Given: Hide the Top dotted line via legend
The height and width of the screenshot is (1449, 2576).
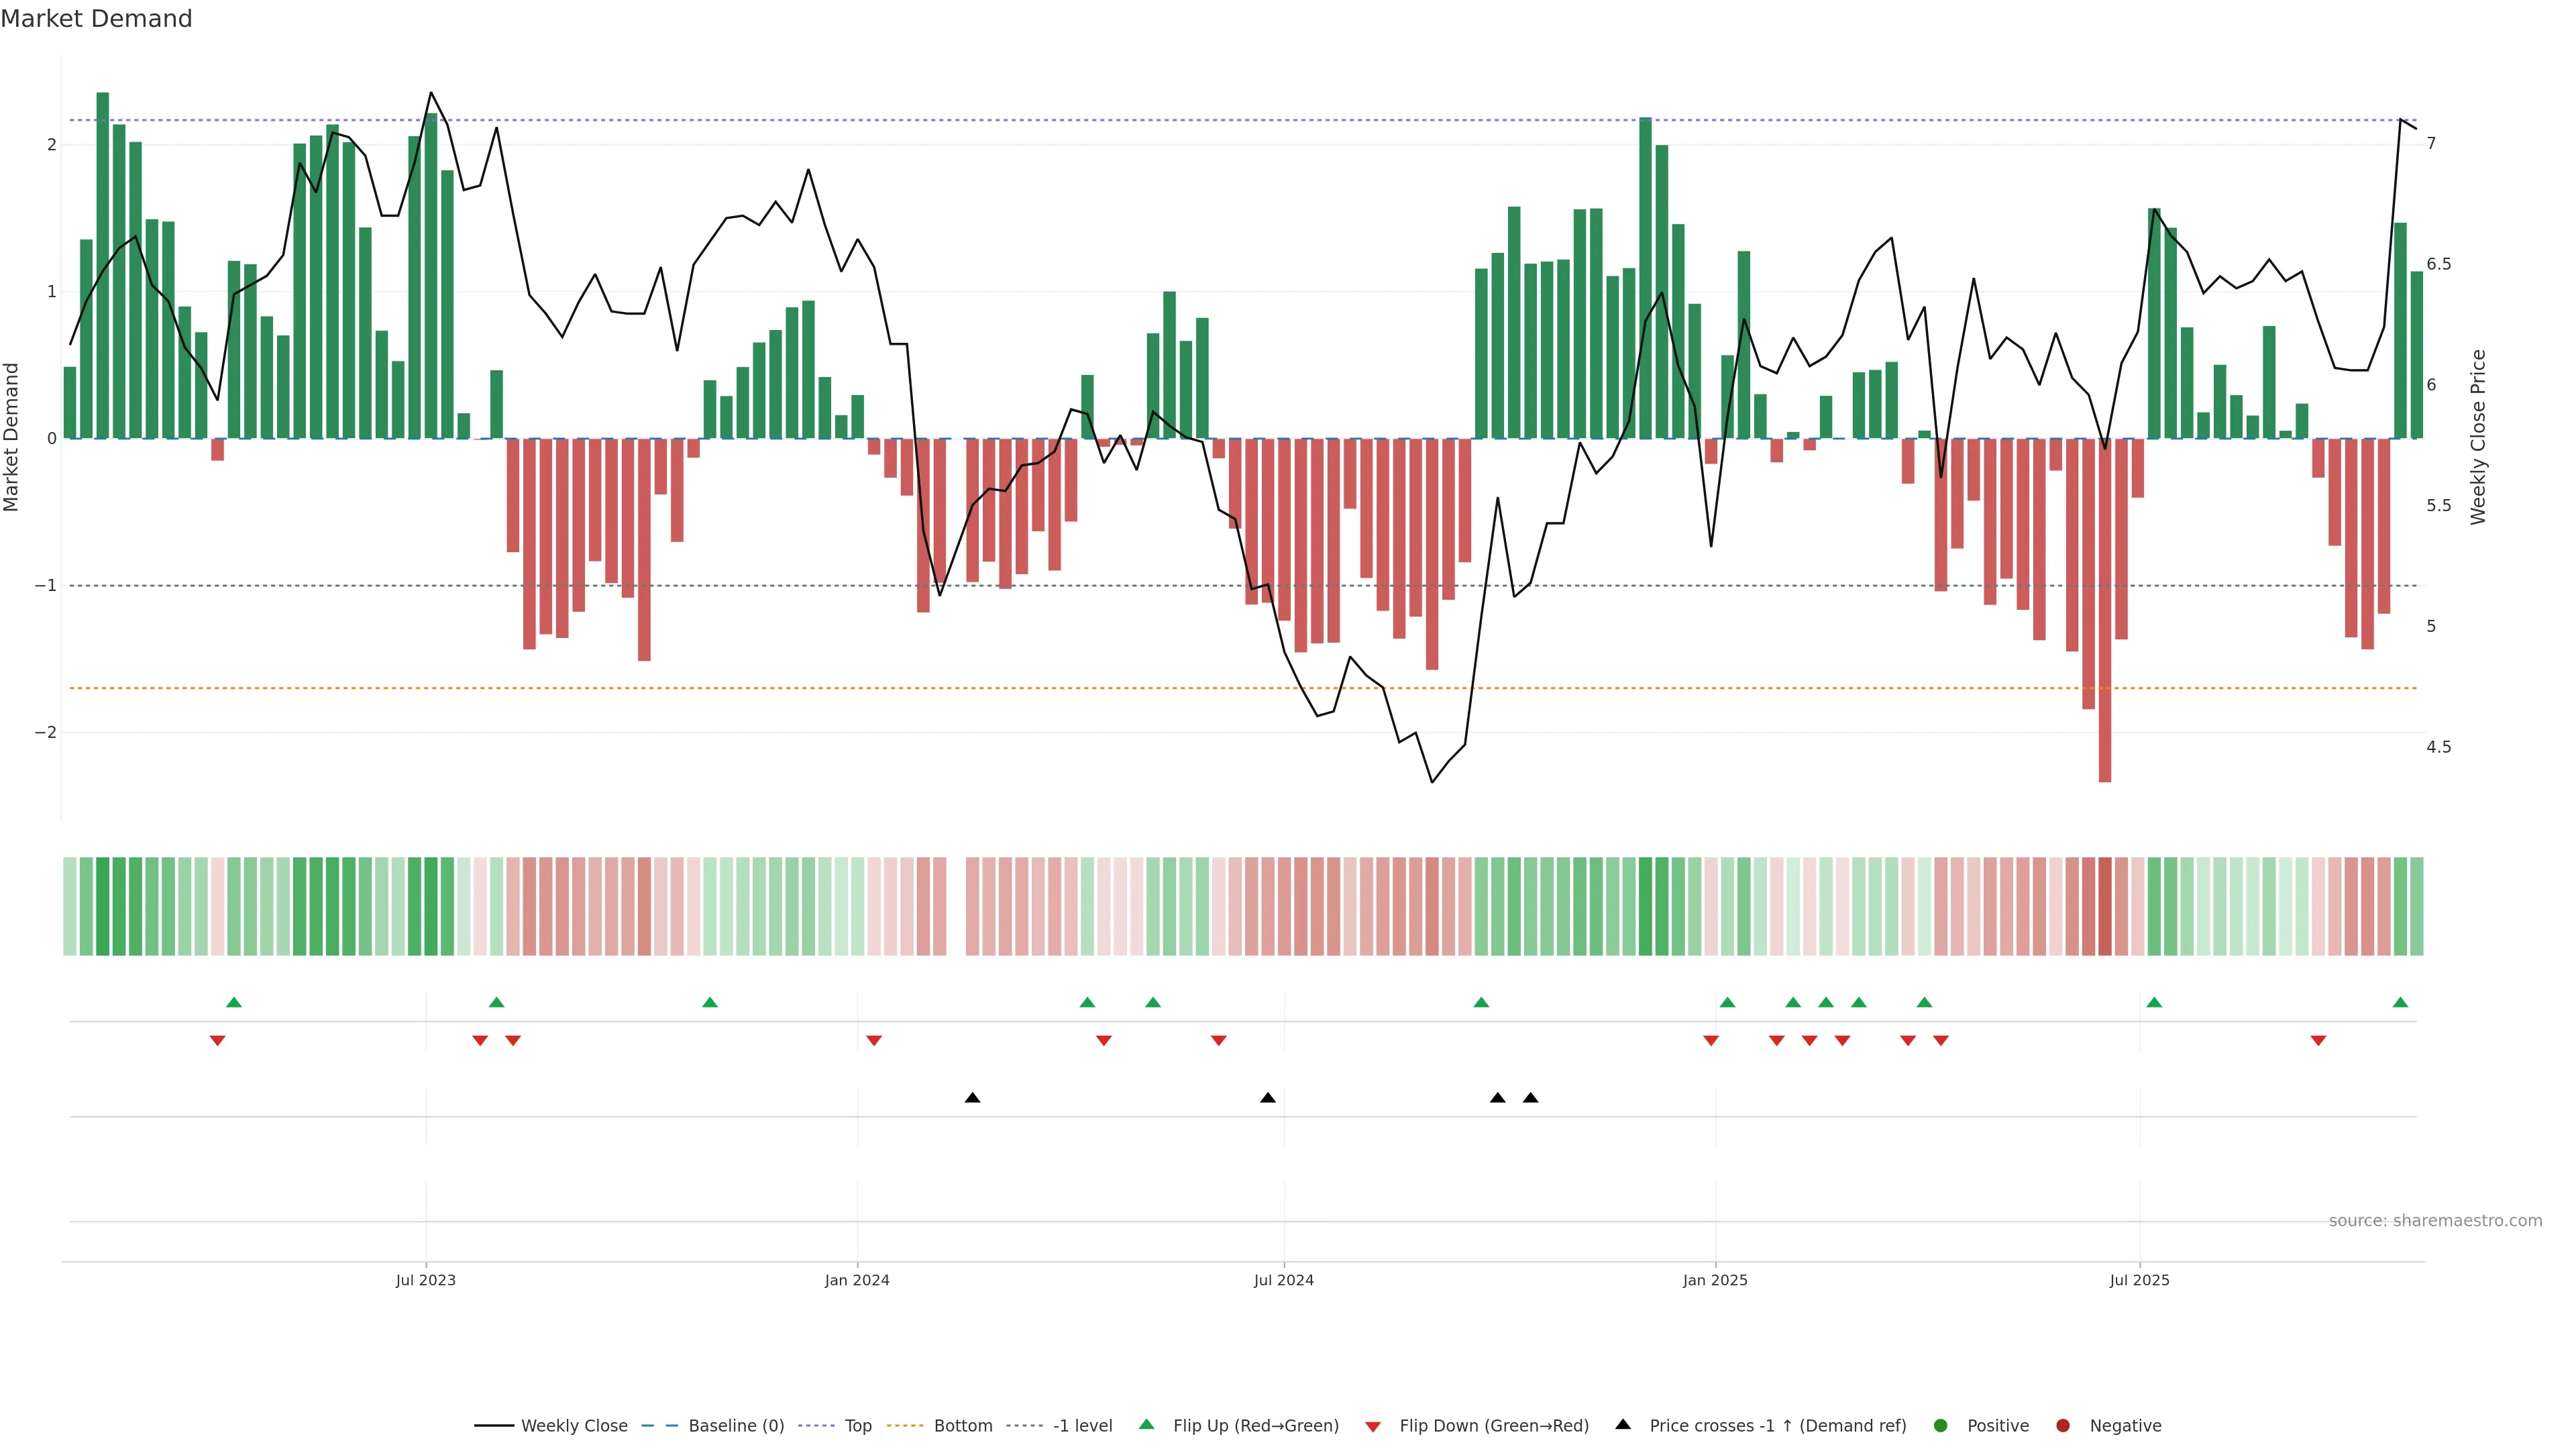Looking at the screenshot, I should [857, 1425].
